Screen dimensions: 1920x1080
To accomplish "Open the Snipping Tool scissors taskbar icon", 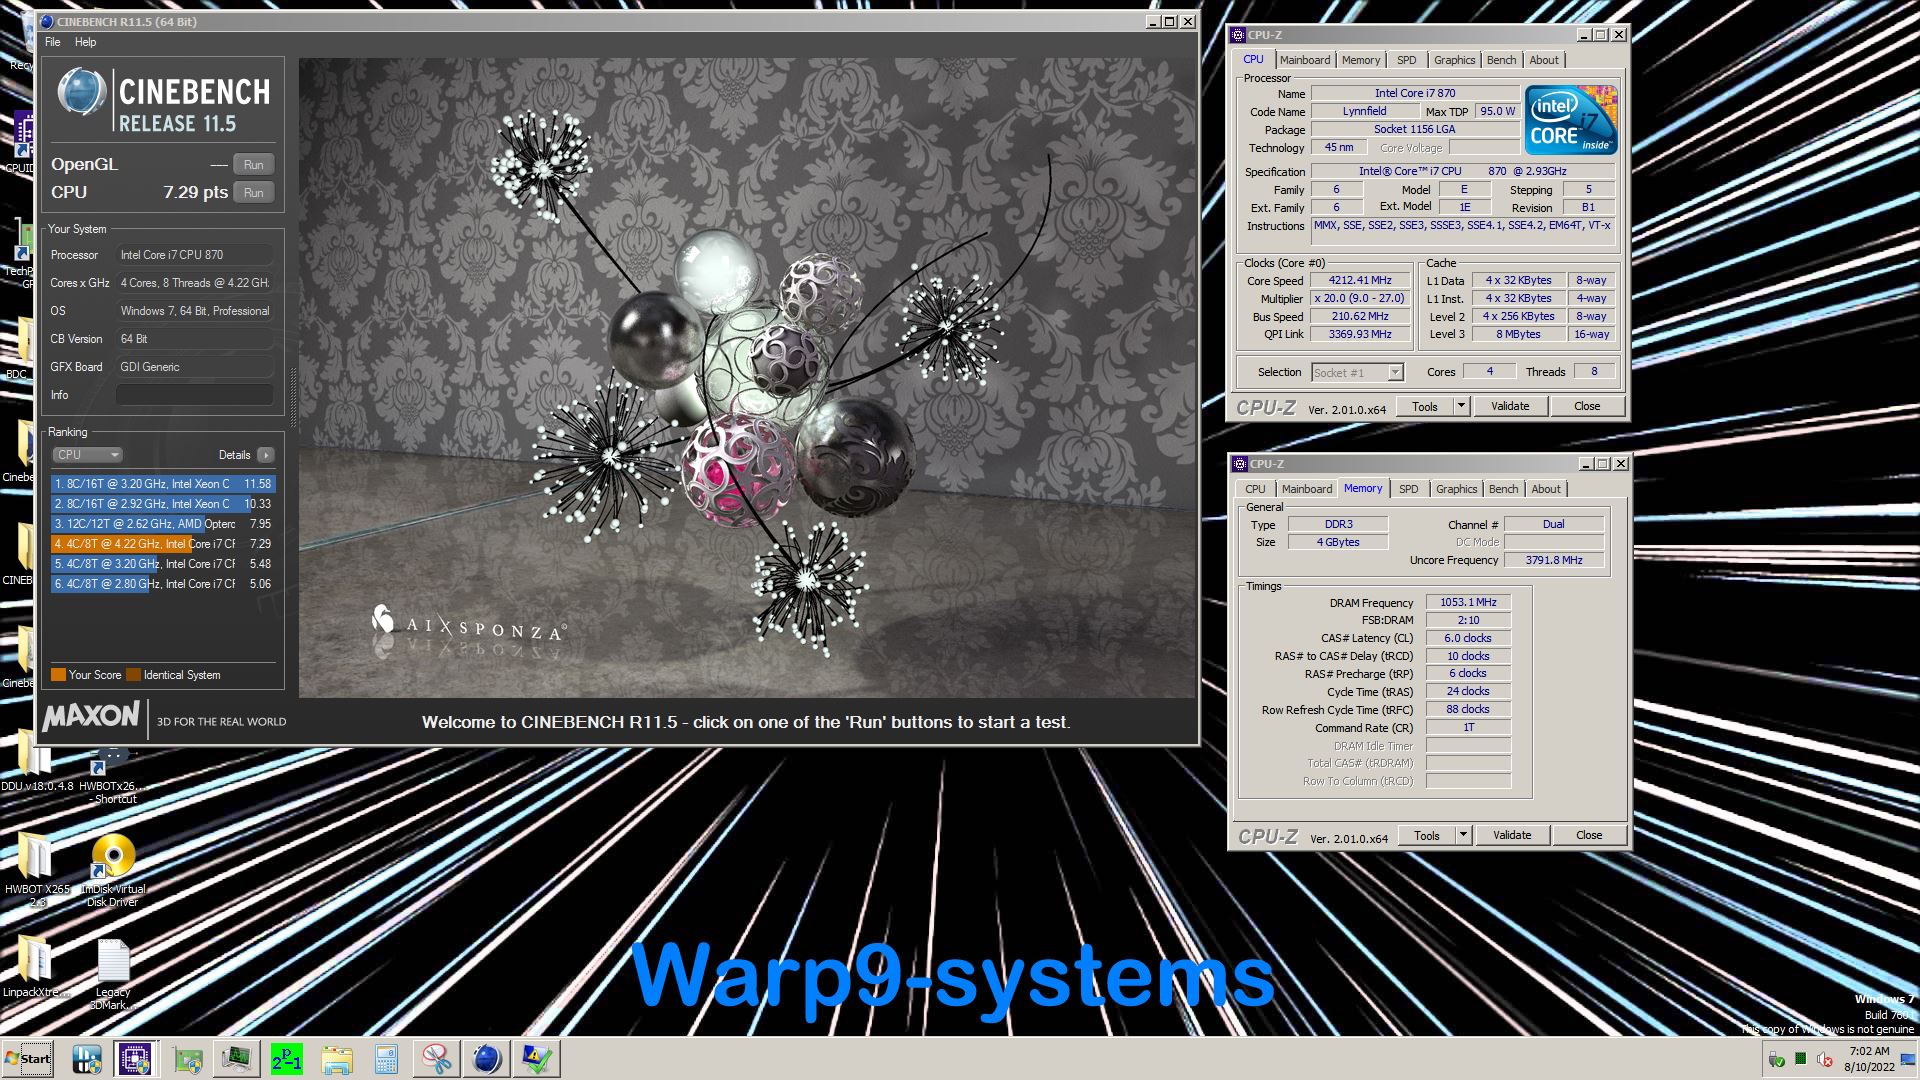I will coord(437,1059).
